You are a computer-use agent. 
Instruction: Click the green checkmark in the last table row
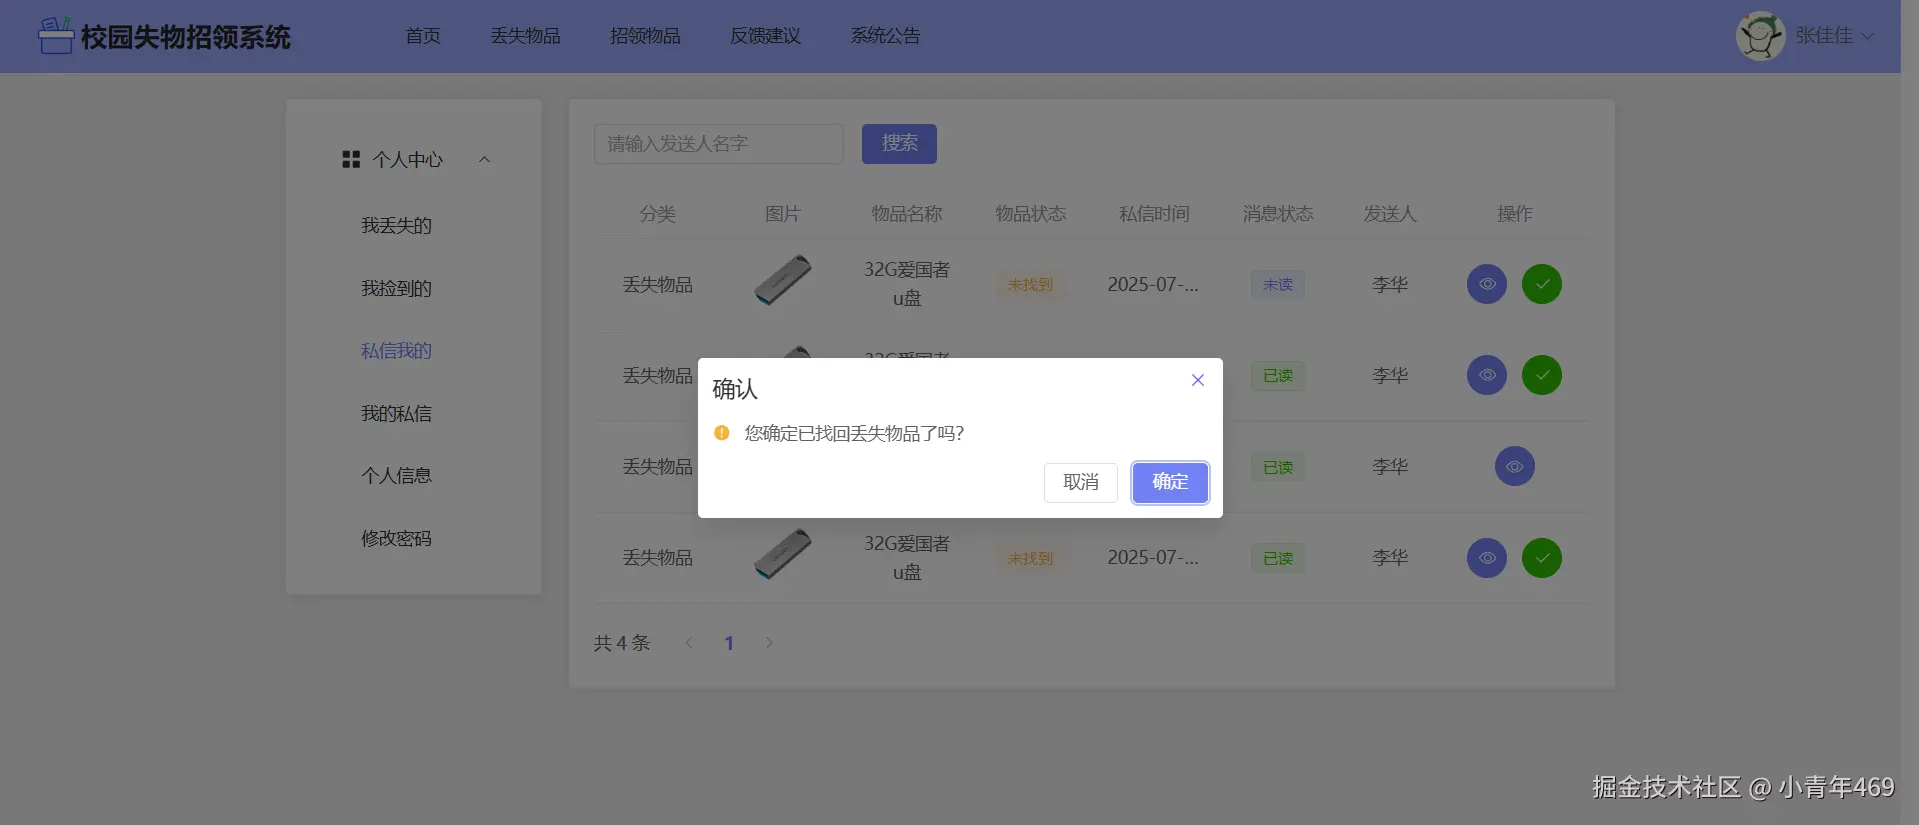1542,558
